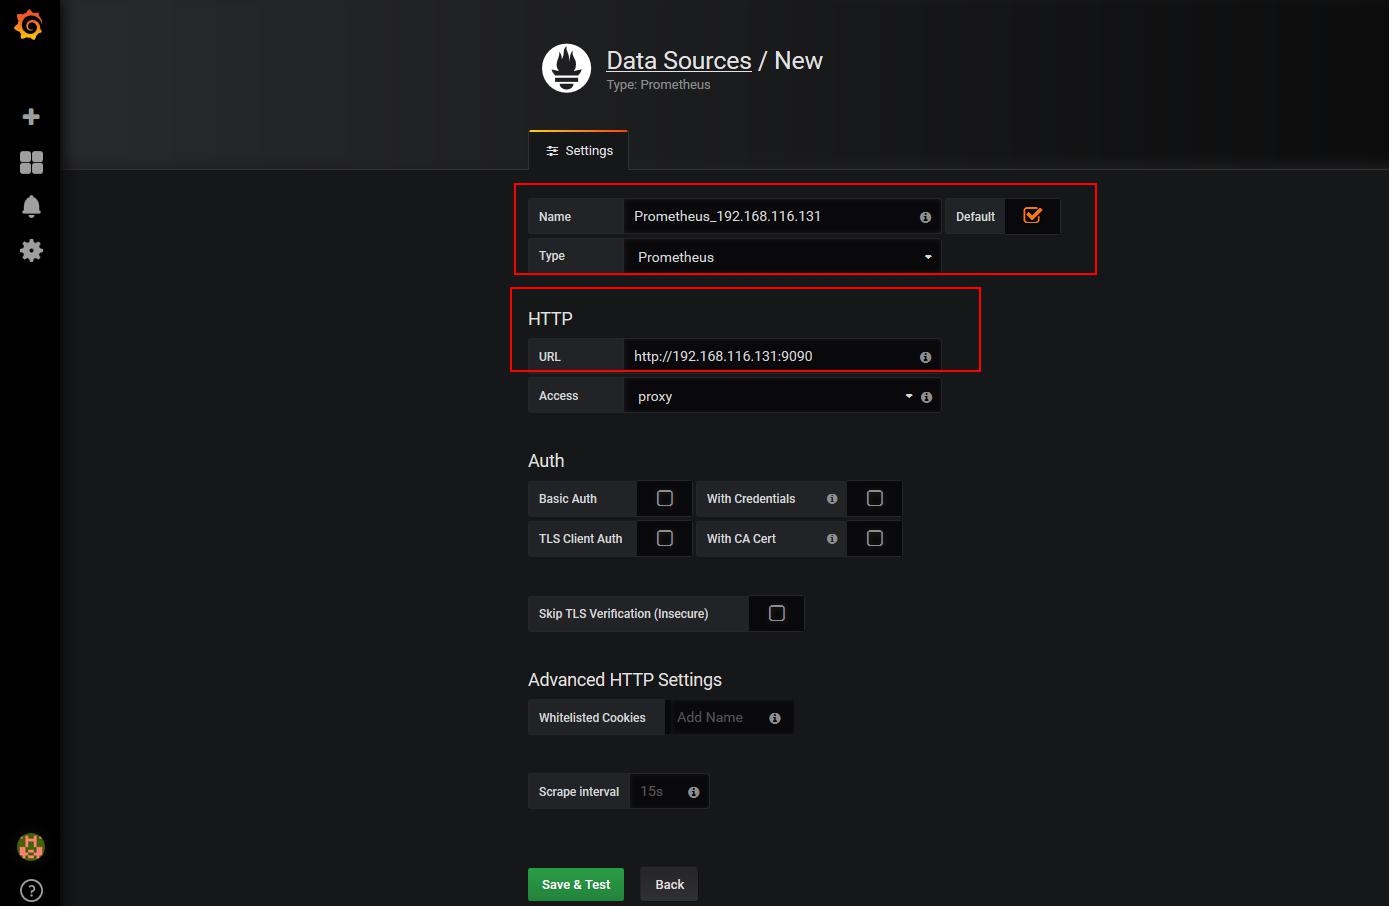Focus the Name input field

pyautogui.click(x=782, y=216)
